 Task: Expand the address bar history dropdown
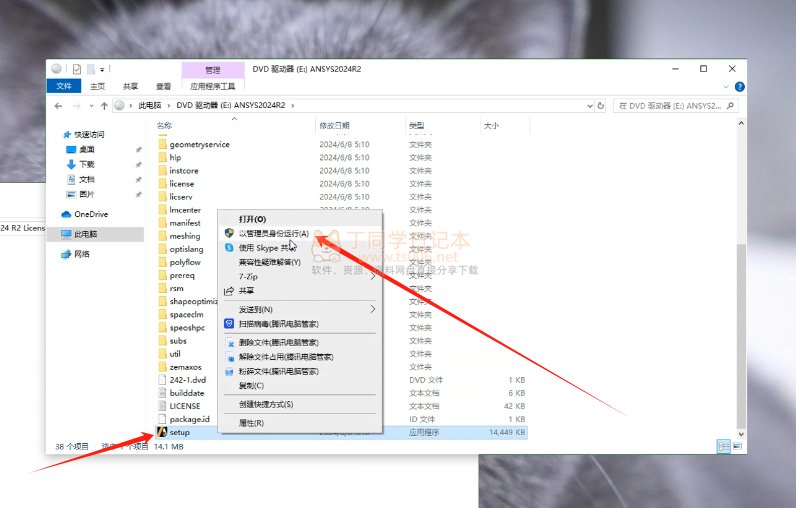coord(589,106)
